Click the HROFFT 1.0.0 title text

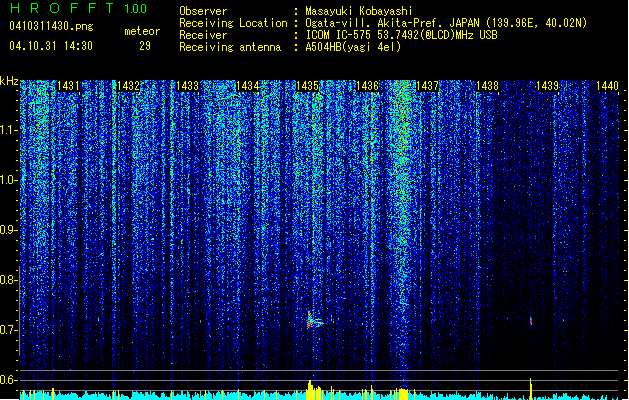point(78,8)
